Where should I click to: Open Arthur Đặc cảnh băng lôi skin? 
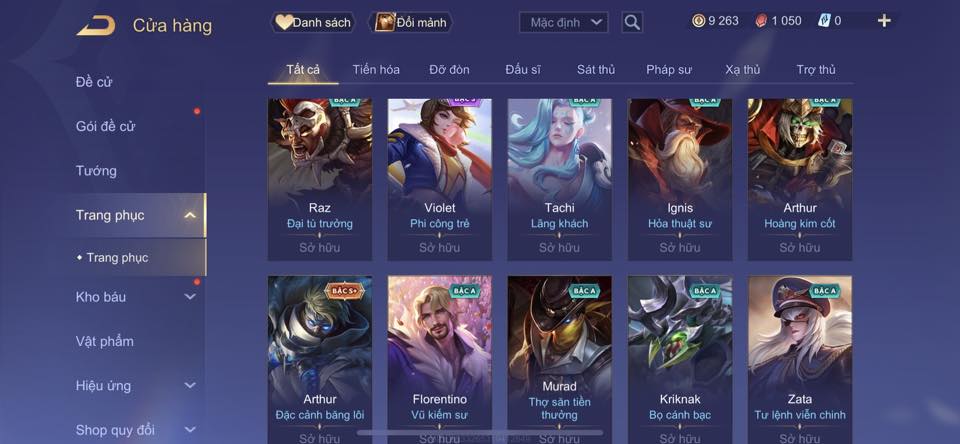320,360
